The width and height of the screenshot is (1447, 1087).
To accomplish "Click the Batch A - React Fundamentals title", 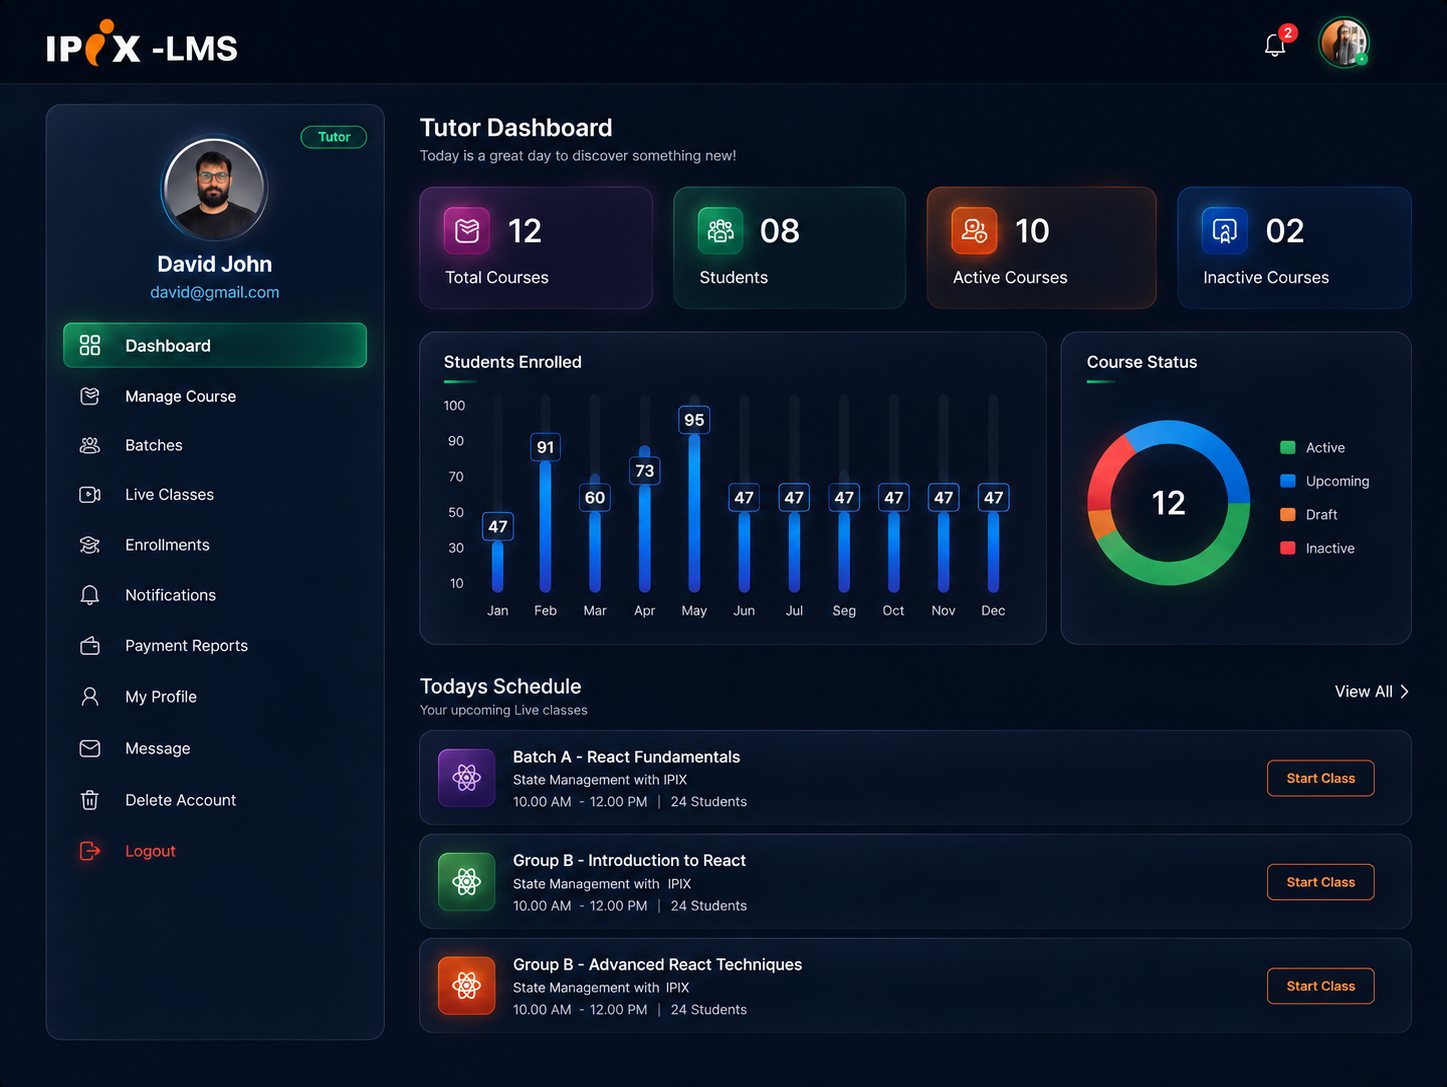I will 626,757.
